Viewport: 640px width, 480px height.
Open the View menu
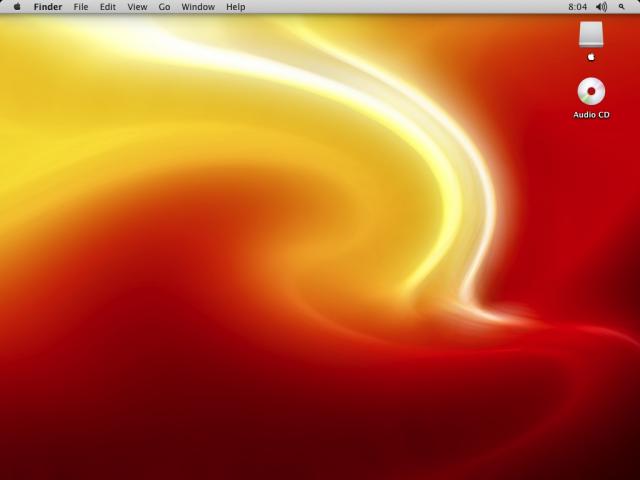137,7
